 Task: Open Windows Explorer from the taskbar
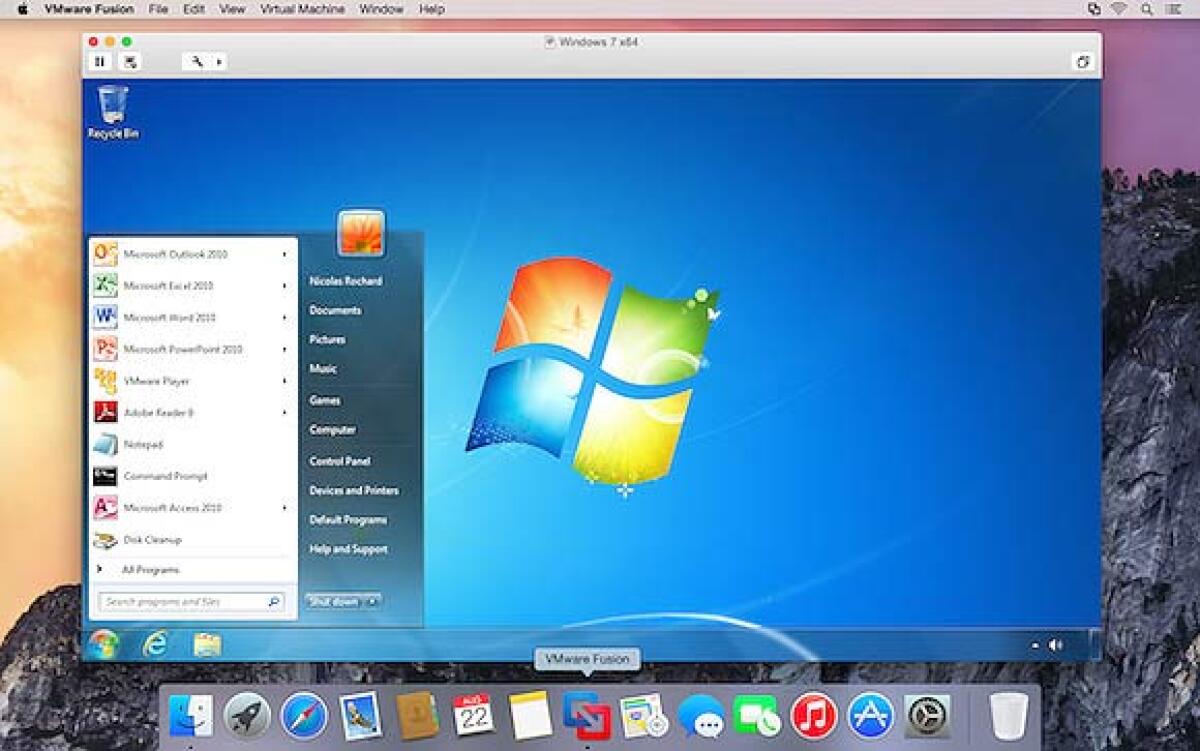point(207,644)
